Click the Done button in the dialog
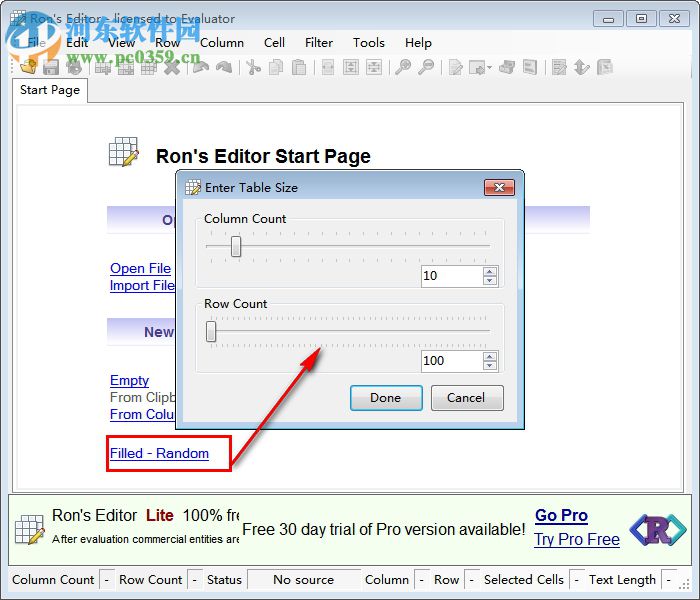 pos(386,398)
